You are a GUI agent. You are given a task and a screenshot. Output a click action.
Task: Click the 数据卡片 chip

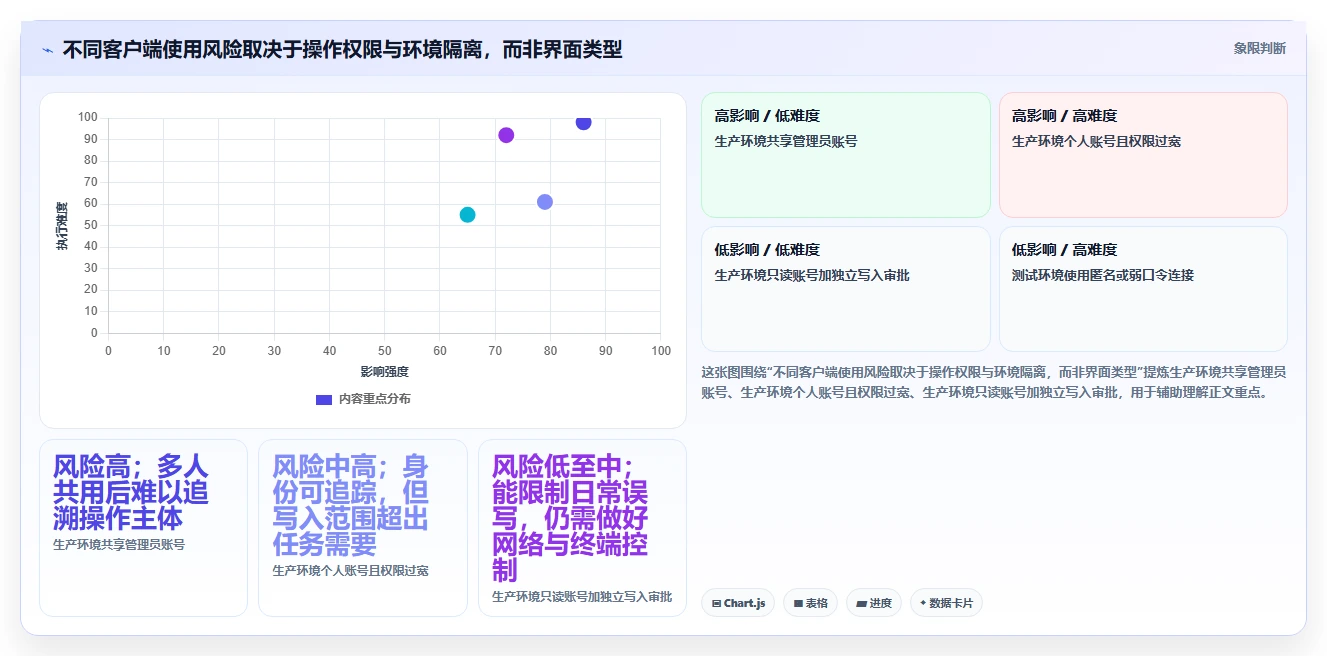tap(946, 603)
